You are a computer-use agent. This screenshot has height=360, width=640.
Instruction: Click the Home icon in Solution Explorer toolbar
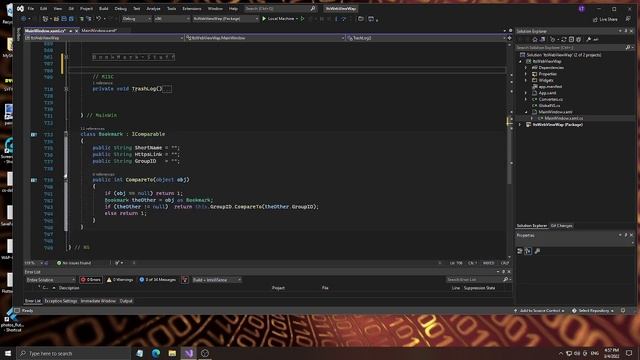(x=535, y=40)
